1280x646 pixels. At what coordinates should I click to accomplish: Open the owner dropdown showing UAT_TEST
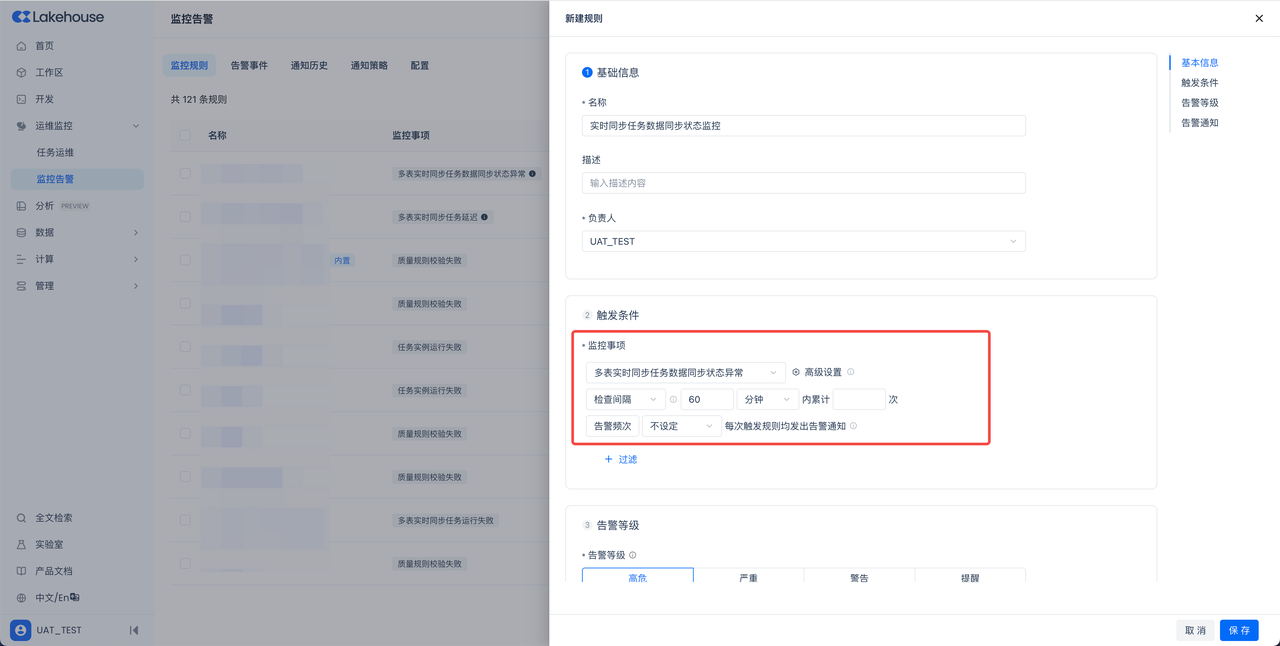pos(803,241)
